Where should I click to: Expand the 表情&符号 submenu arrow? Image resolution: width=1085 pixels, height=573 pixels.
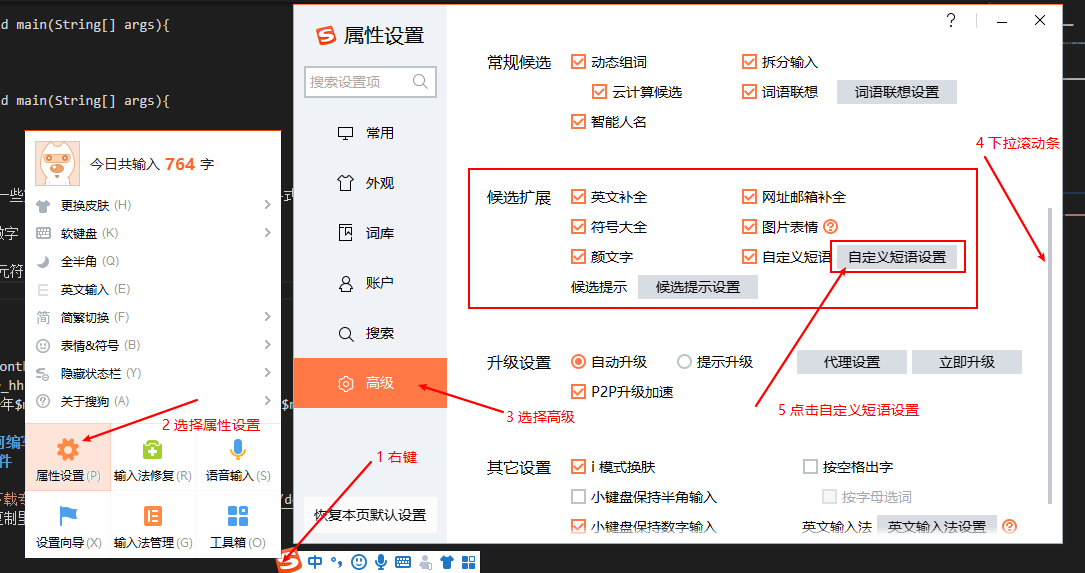268,345
